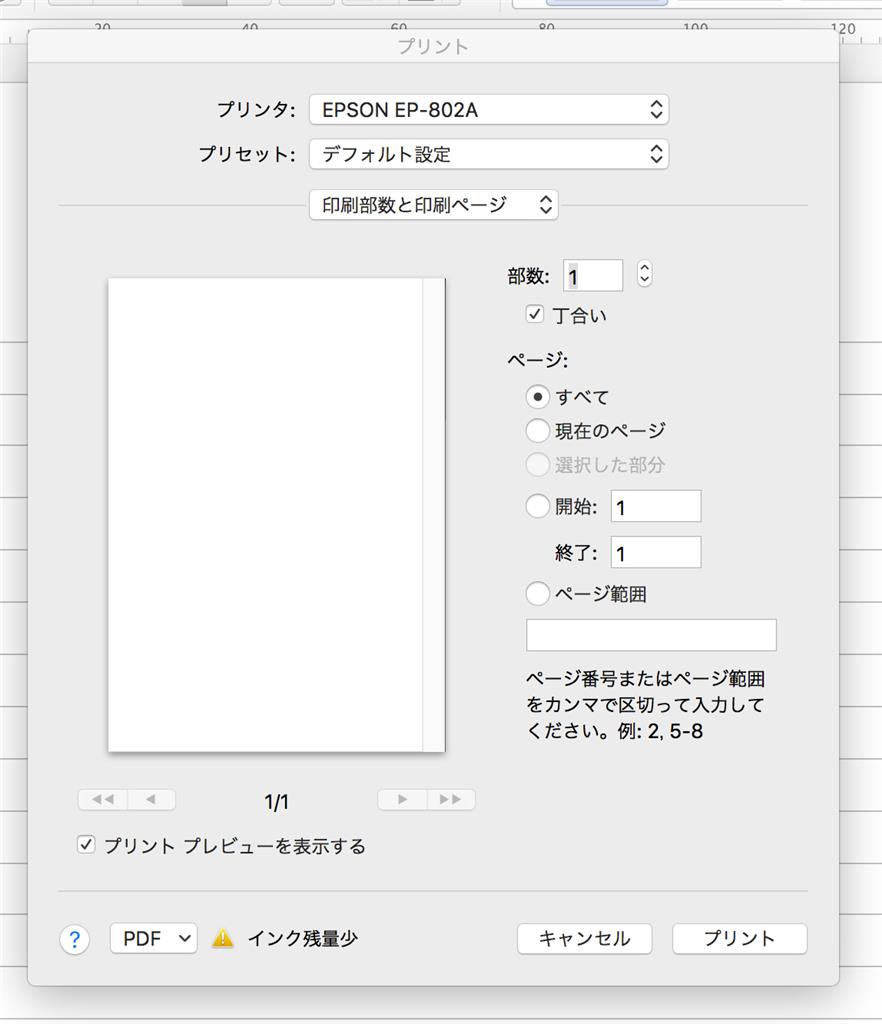Open the PDF dropdown menu
Screen dimensions: 882x1024
point(153,938)
